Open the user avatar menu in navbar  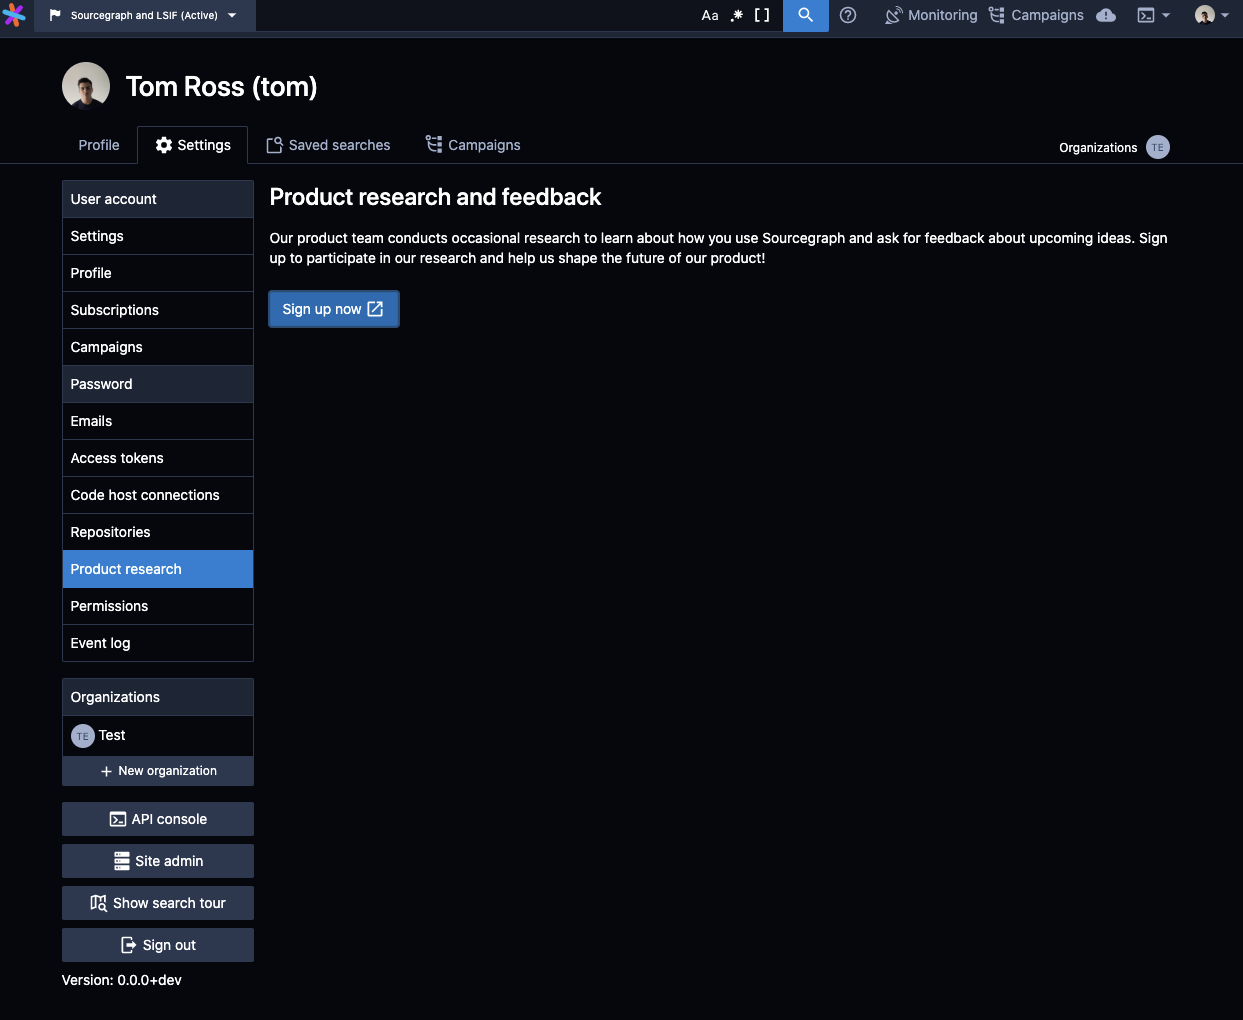pos(1212,15)
